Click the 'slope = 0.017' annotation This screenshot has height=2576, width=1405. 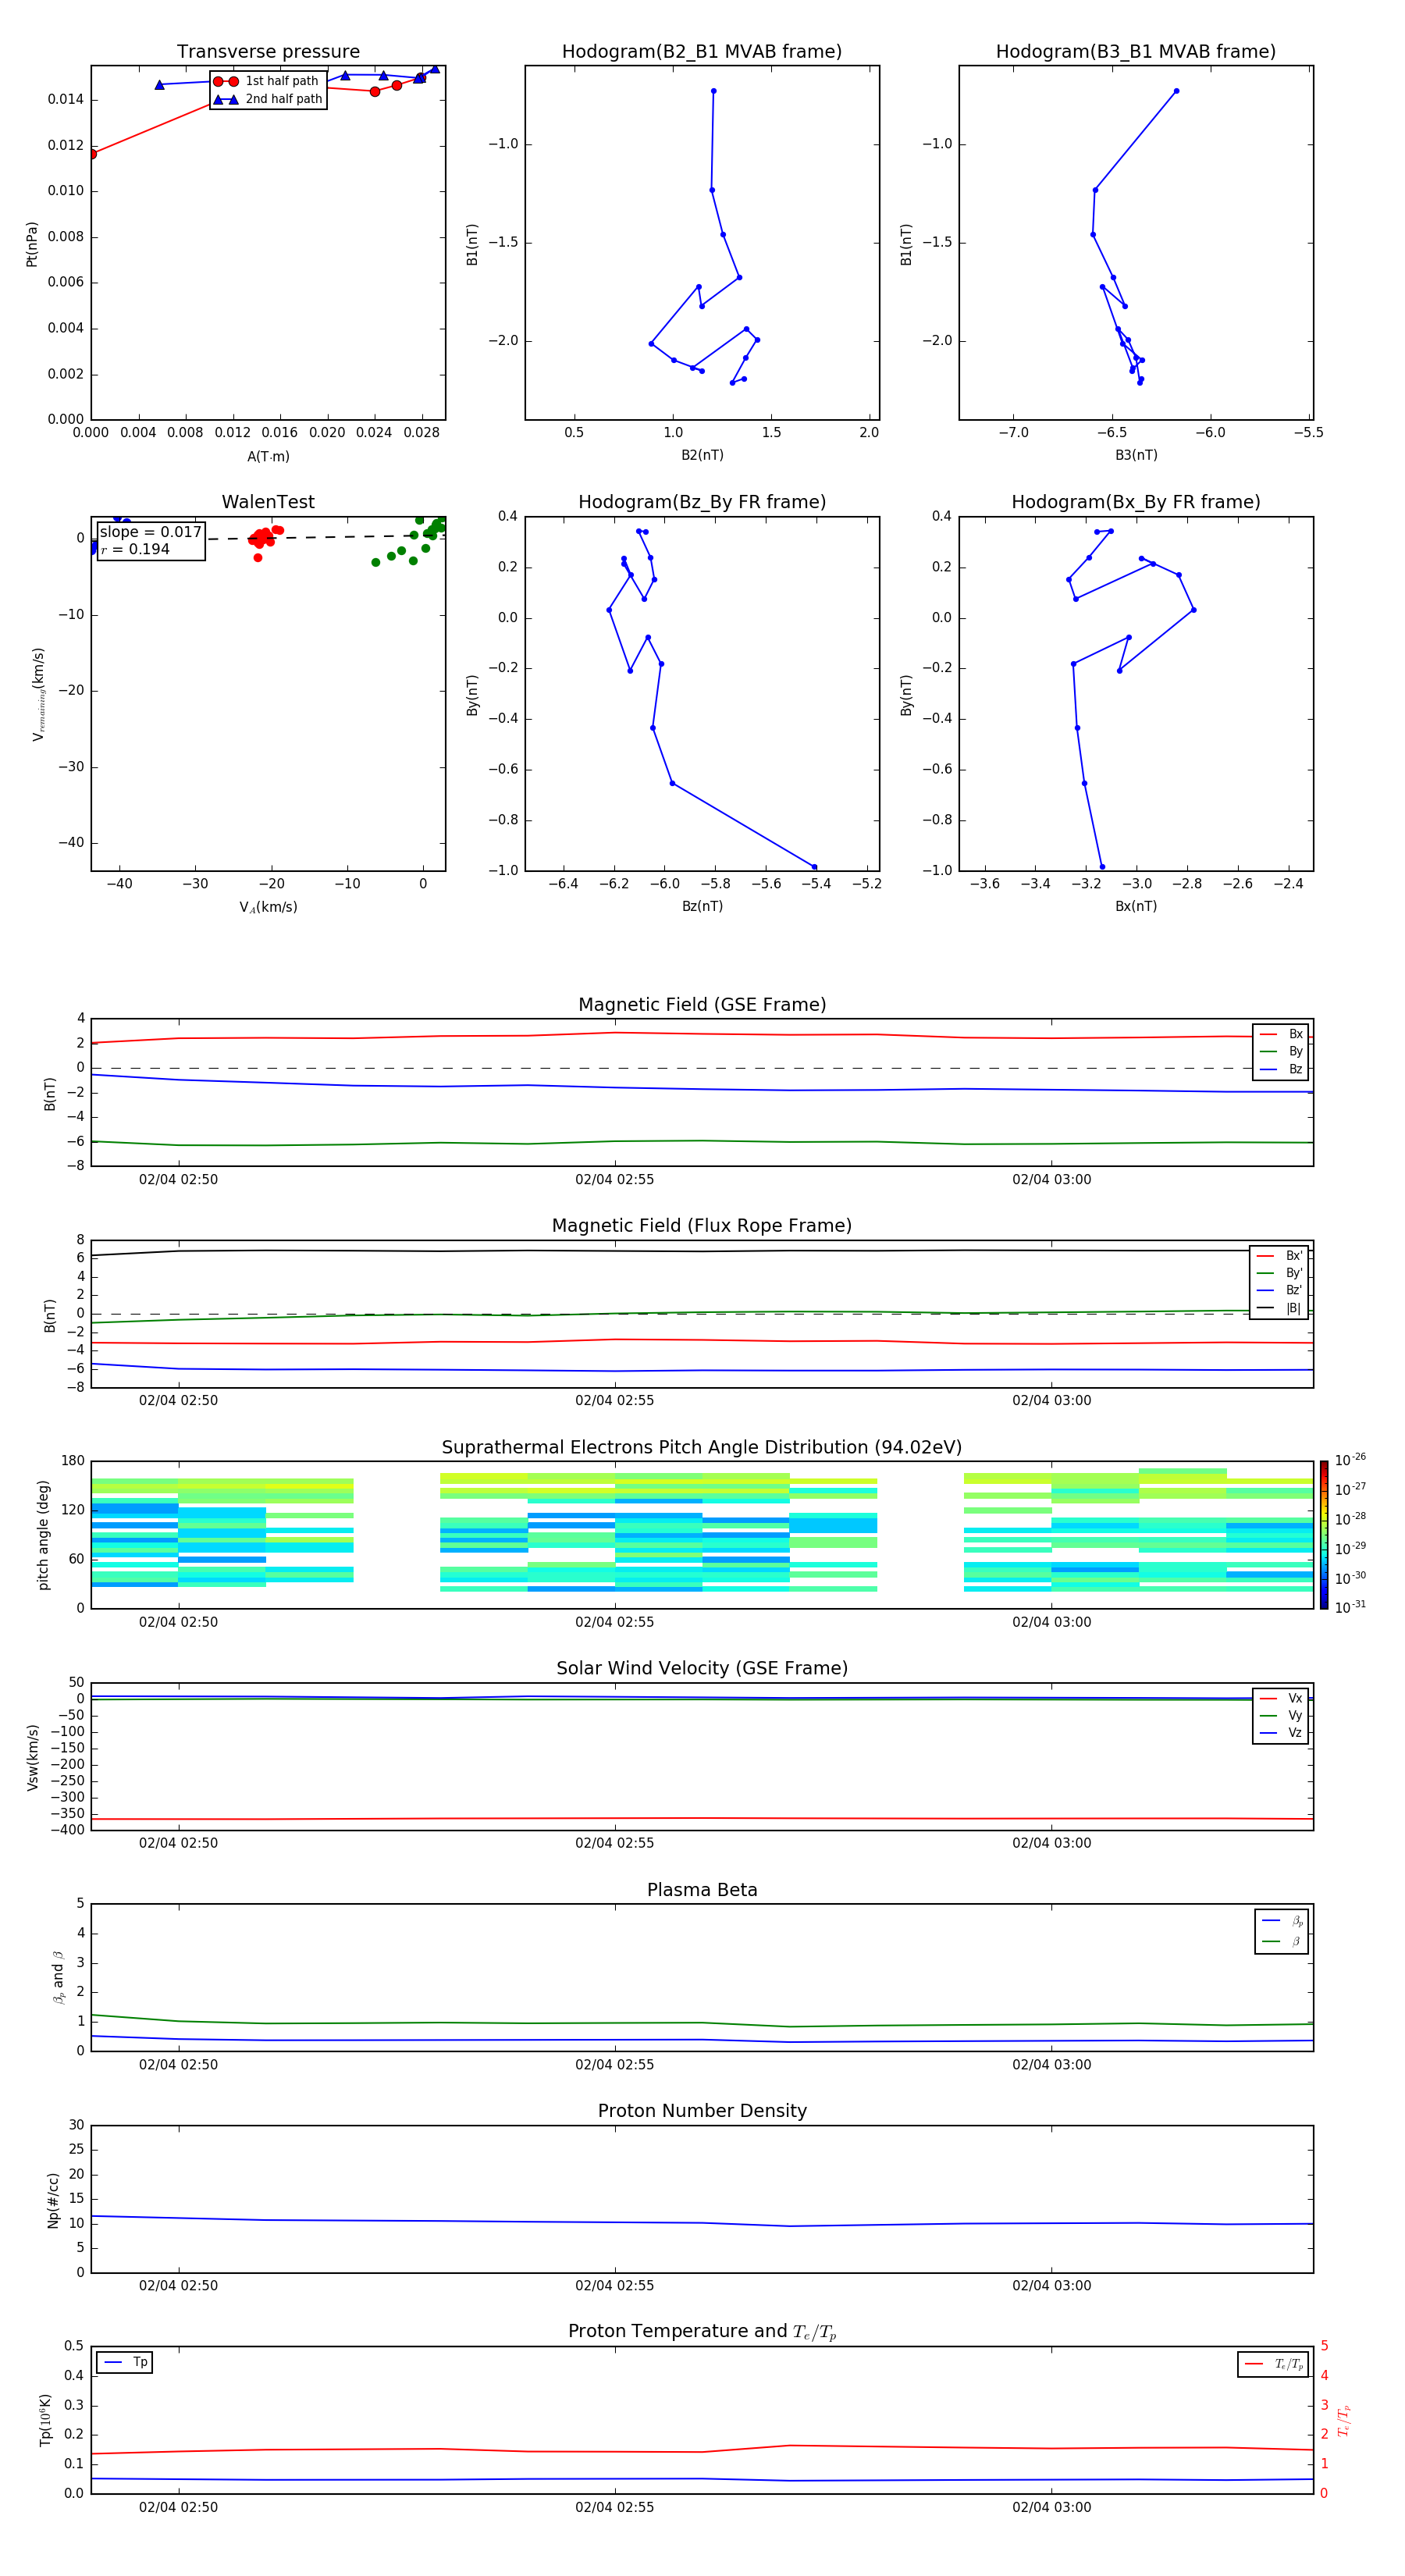151,532
